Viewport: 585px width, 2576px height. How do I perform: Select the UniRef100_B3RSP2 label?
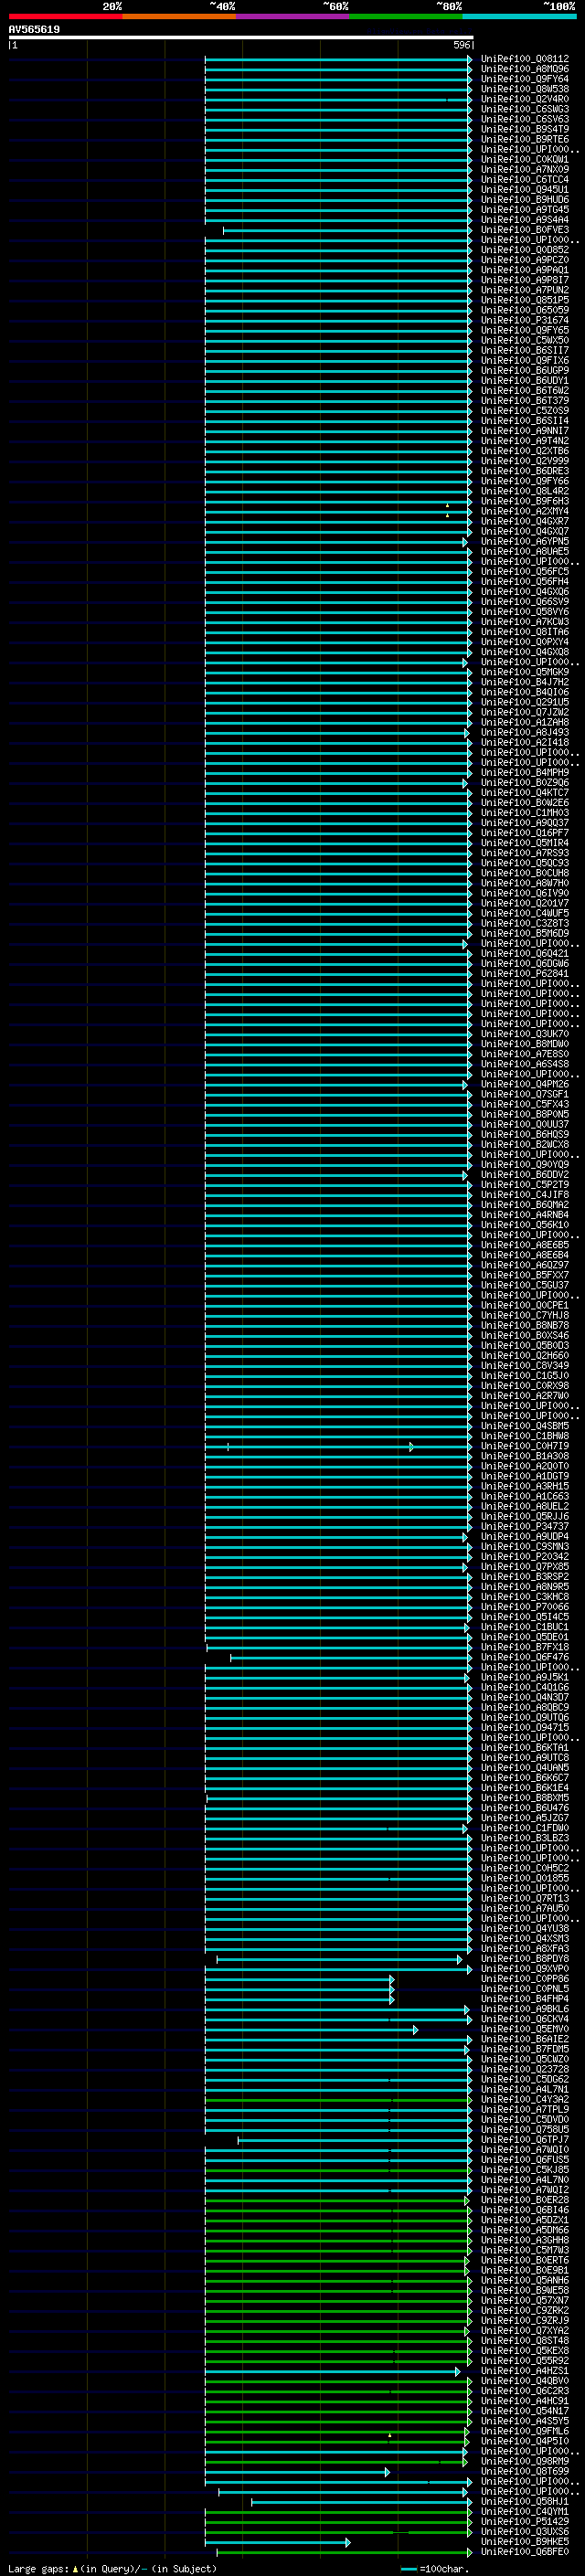(x=525, y=1577)
